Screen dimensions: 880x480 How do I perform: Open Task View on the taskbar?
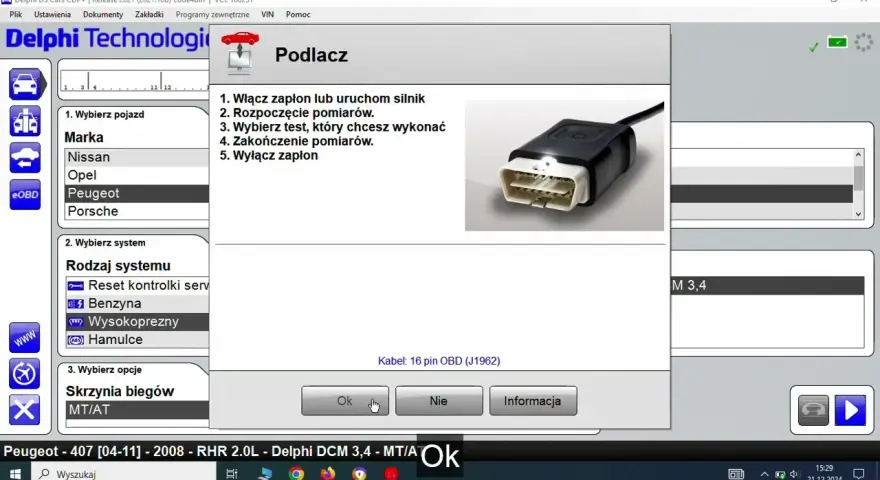(x=232, y=473)
